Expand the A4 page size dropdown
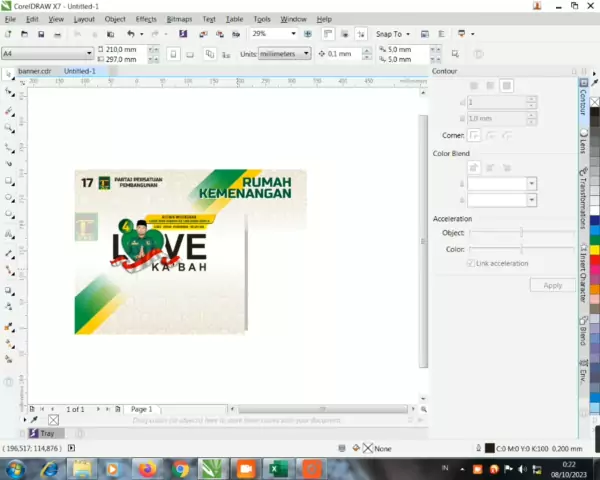The width and height of the screenshot is (600, 480). pos(89,53)
